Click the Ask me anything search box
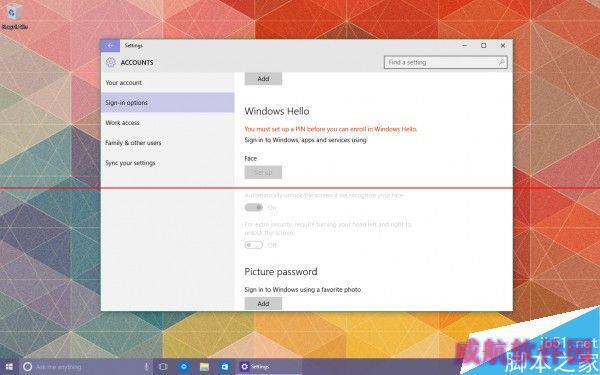 pyautogui.click(x=86, y=367)
